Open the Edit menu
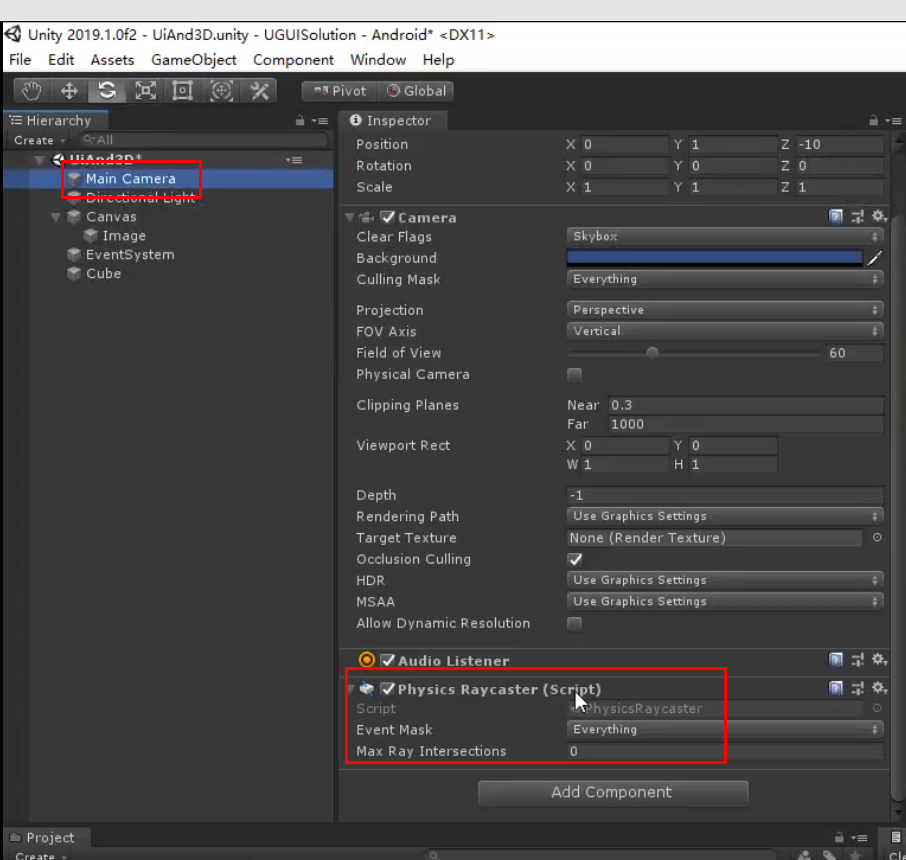Image resolution: width=906 pixels, height=860 pixels. (61, 60)
